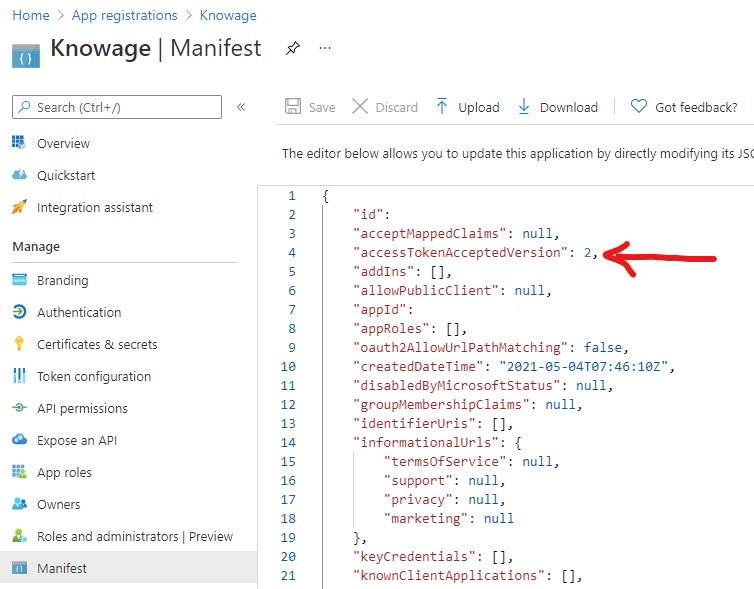
Task: Open Token configuration menu item
Action: (x=94, y=376)
